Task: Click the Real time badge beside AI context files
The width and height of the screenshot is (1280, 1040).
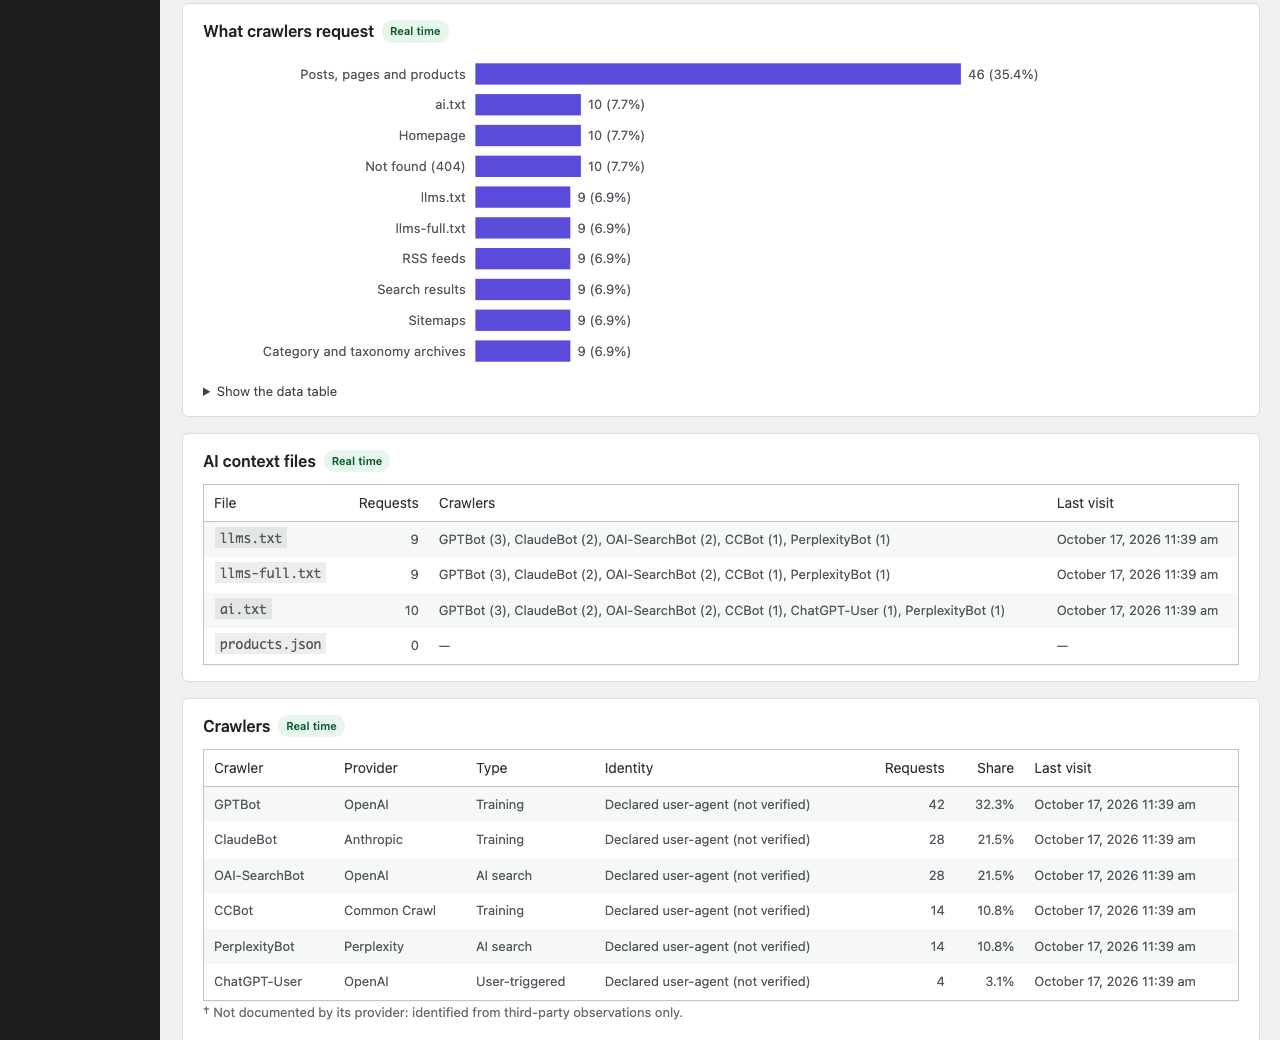Action: (357, 461)
